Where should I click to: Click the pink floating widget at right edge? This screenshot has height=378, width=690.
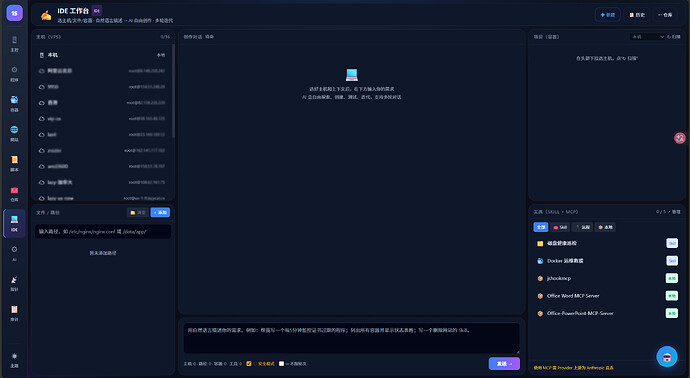(x=680, y=138)
